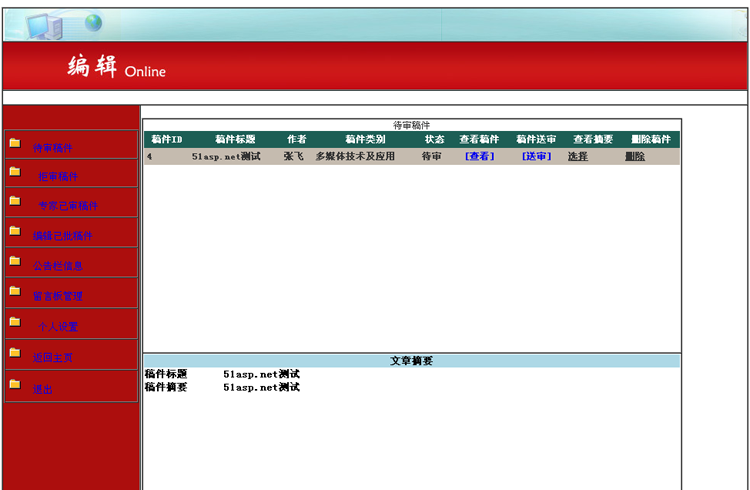750x490 pixels.
Task: Select 返回主页 link in sidebar
Action: point(53,357)
